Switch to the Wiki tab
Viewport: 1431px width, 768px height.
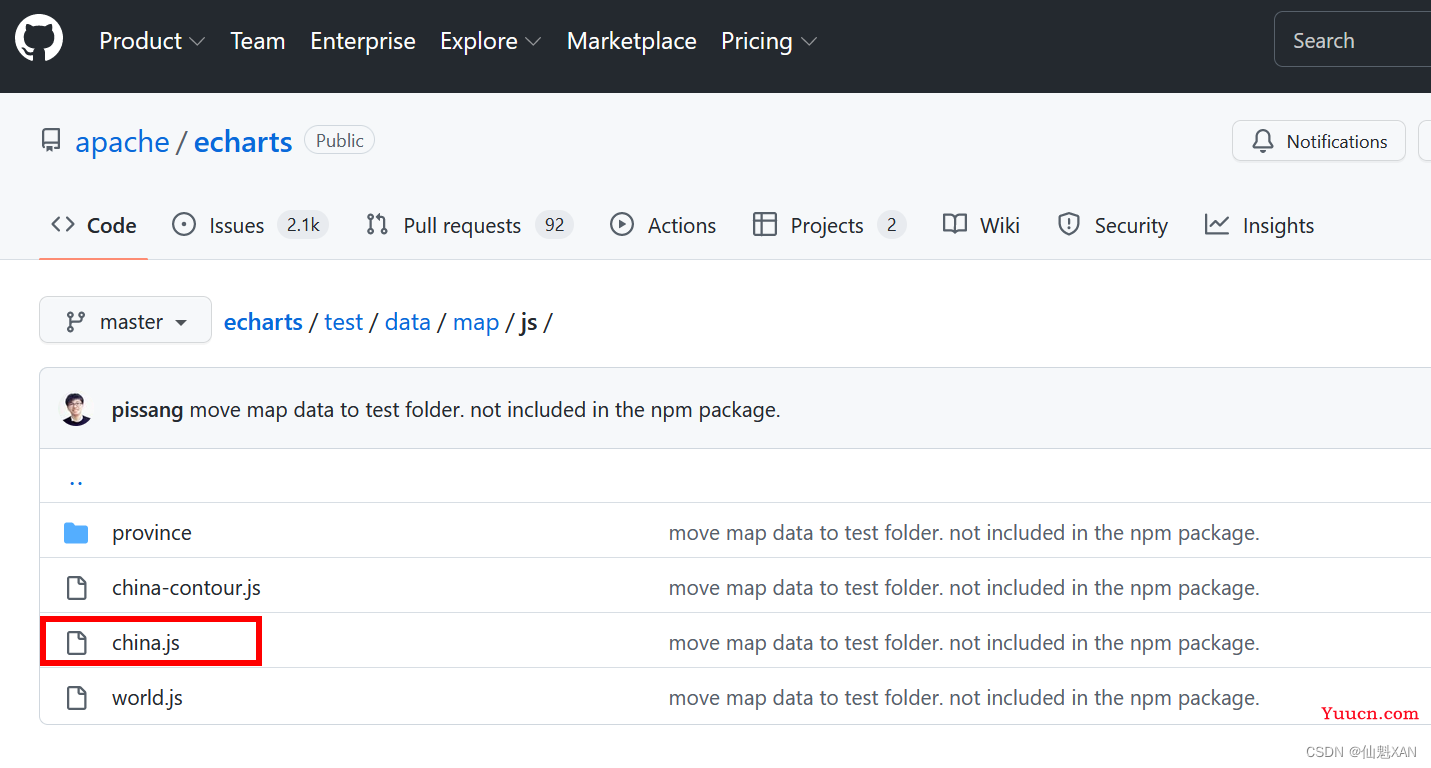[981, 226]
